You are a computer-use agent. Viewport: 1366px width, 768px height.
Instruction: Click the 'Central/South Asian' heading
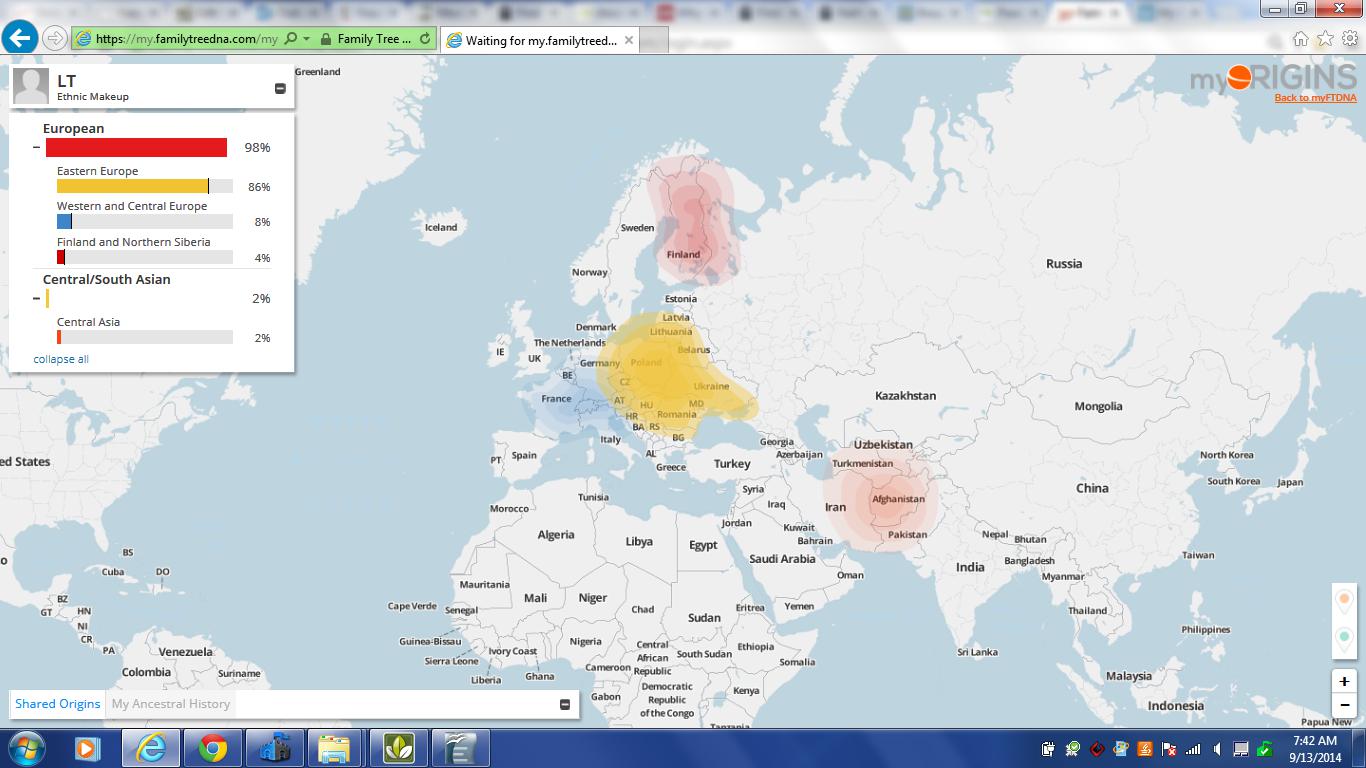106,279
